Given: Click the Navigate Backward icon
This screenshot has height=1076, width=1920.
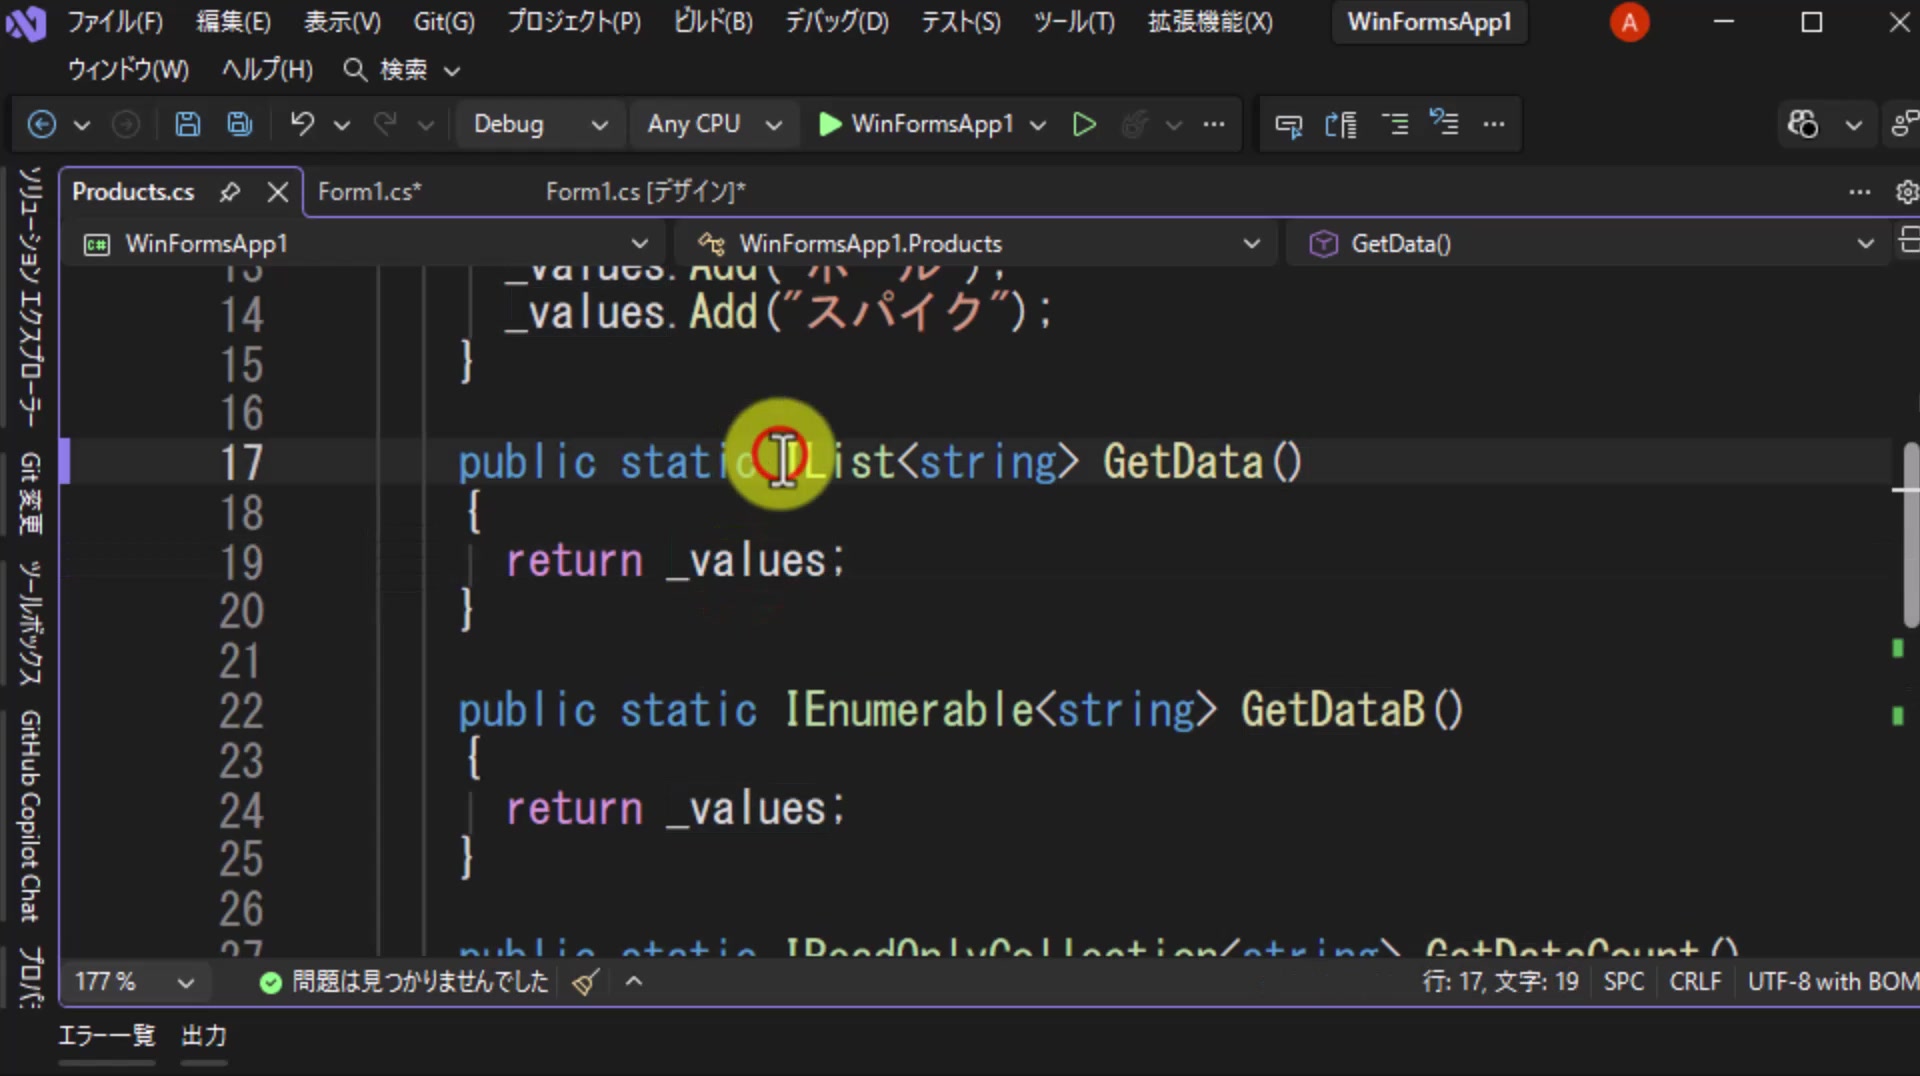Looking at the screenshot, I should coord(42,124).
